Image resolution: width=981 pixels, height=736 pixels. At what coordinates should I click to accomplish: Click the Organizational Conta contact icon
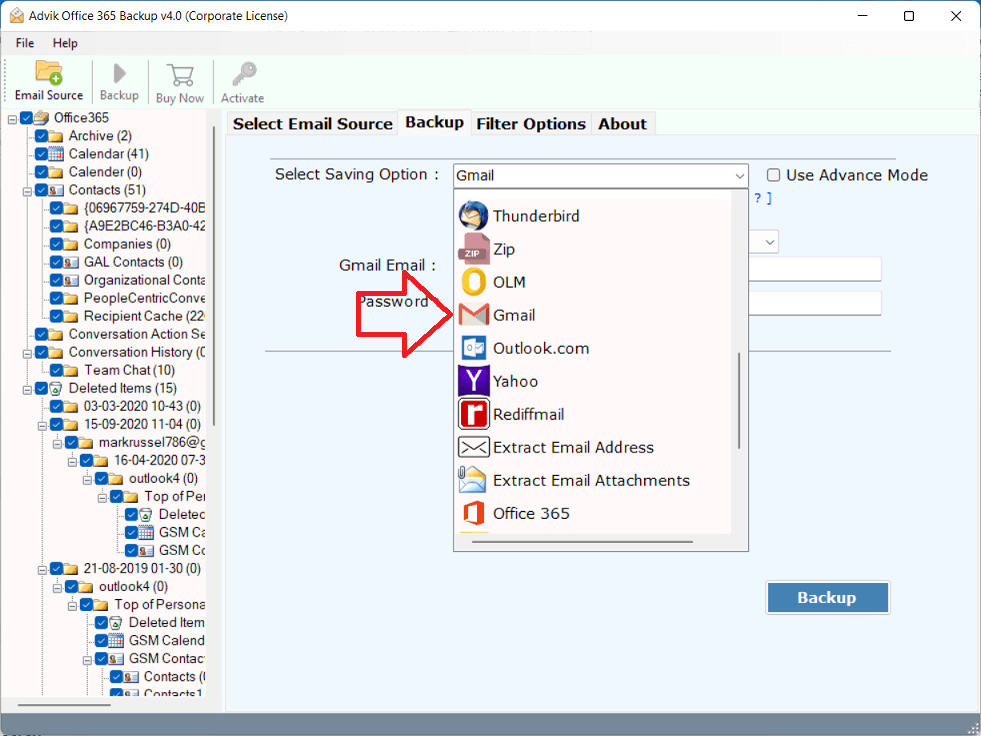pyautogui.click(x=71, y=280)
